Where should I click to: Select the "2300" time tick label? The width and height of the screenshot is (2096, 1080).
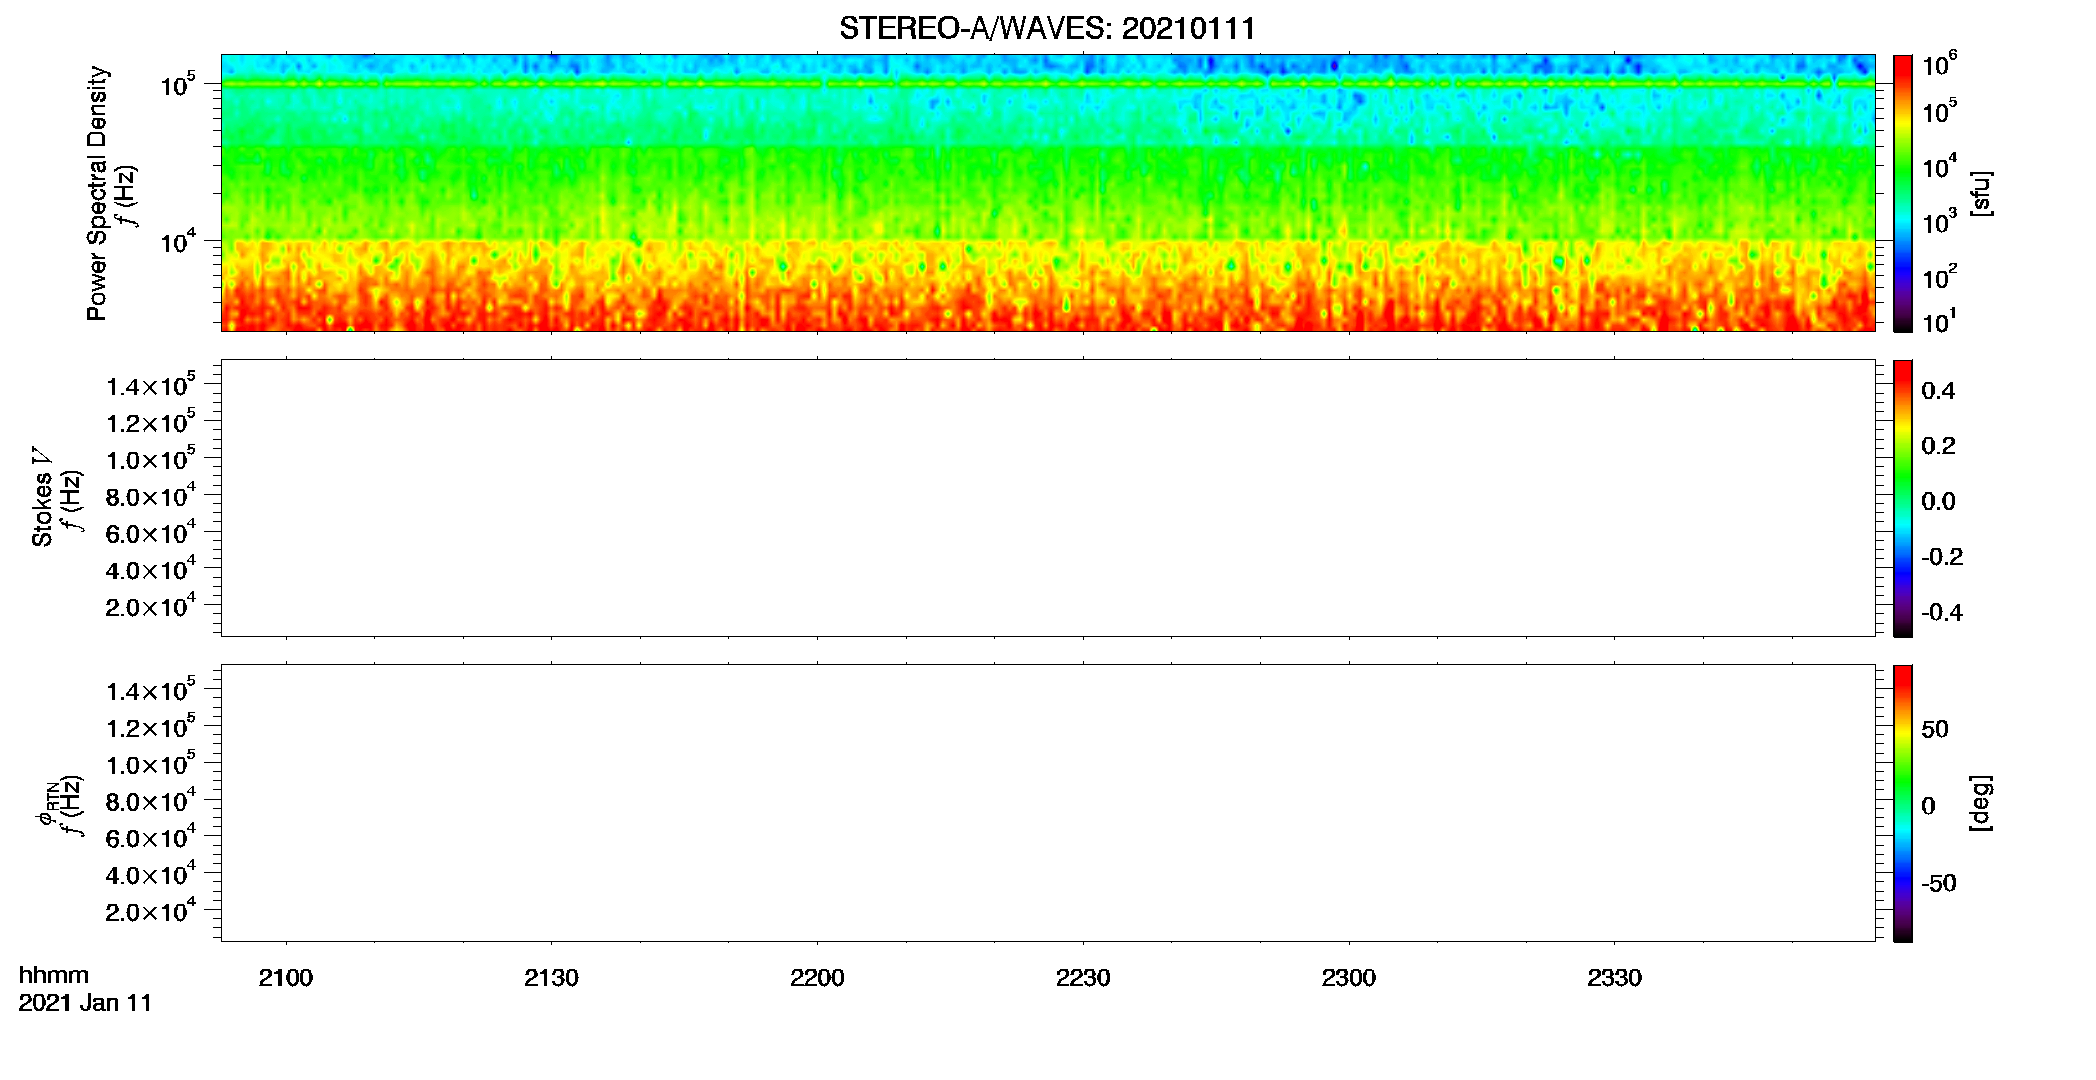(x=1349, y=978)
